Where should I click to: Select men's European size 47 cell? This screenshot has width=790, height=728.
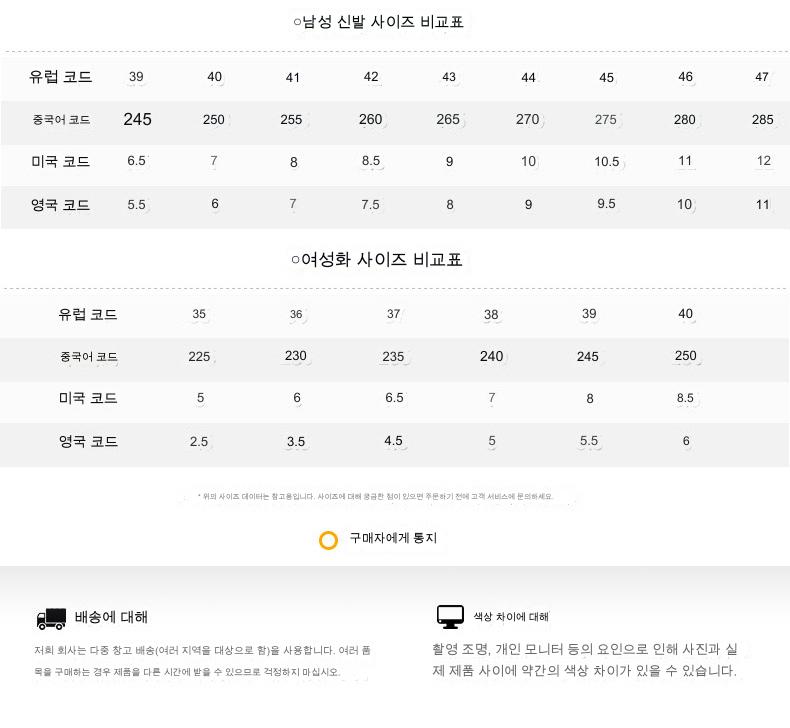pos(762,77)
